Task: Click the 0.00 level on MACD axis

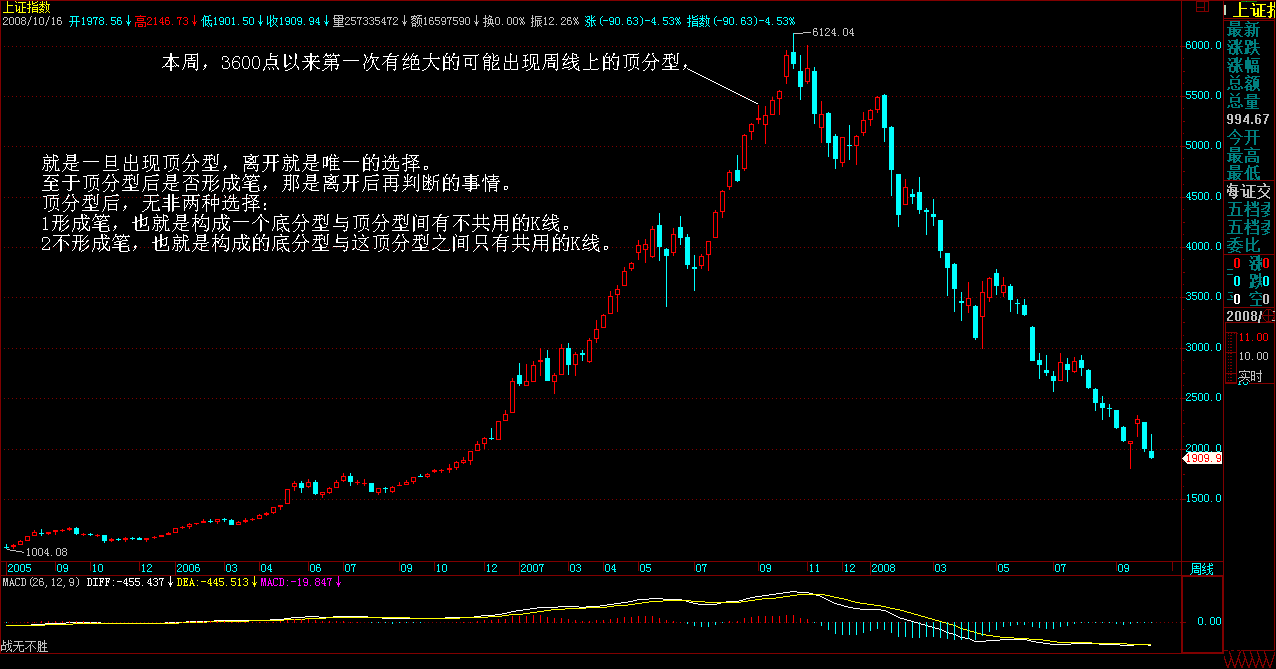Action: (x=1208, y=621)
